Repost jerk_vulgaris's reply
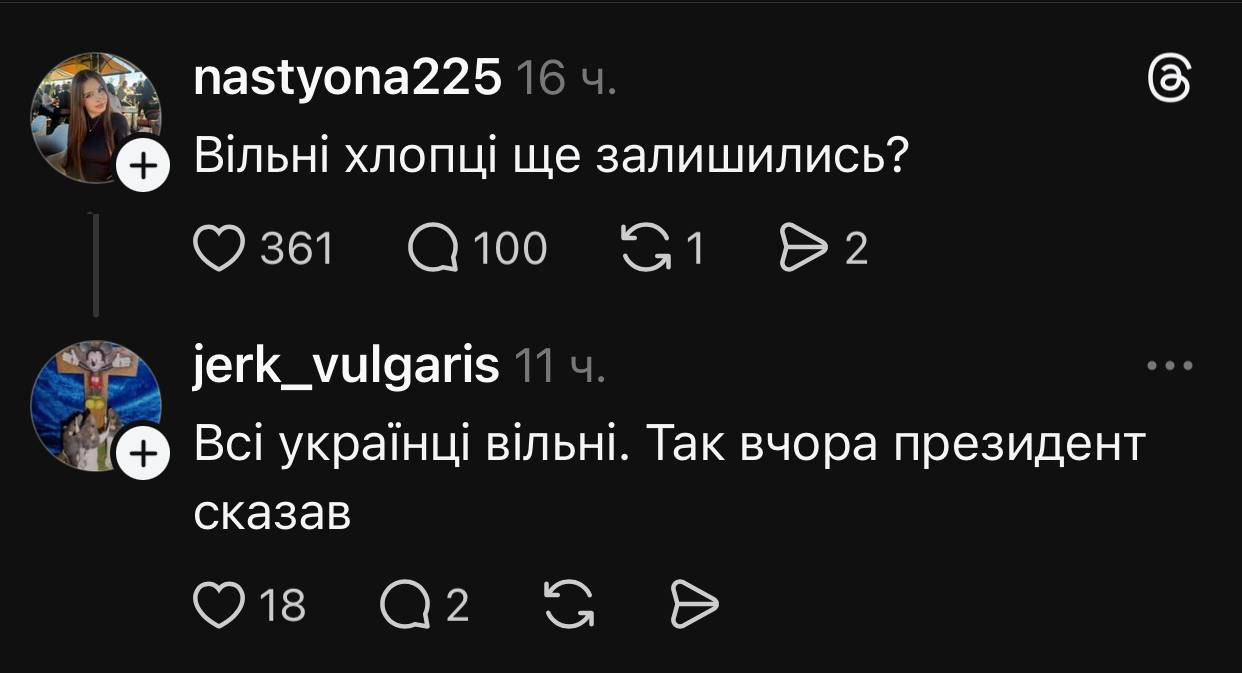Viewport: 1242px width, 673px height. coord(568,605)
